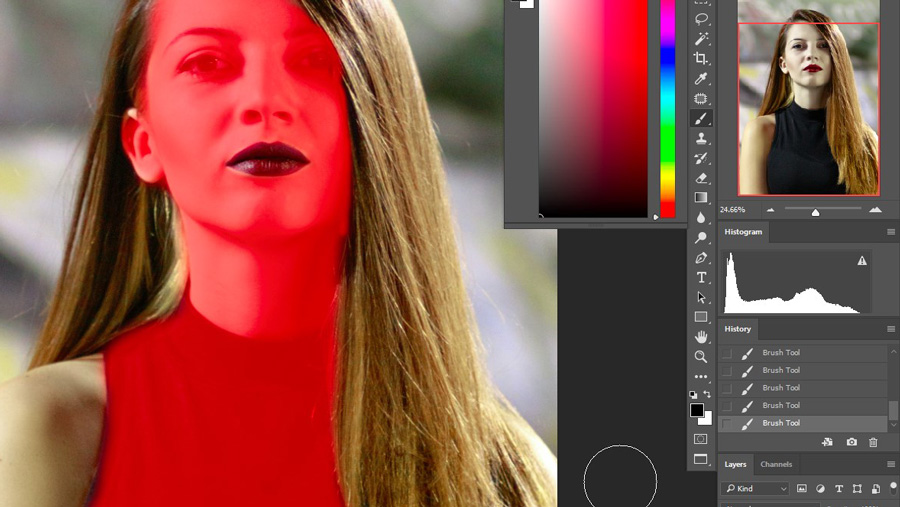Filter layers for smart objects
This screenshot has width=900, height=507.
click(875, 489)
